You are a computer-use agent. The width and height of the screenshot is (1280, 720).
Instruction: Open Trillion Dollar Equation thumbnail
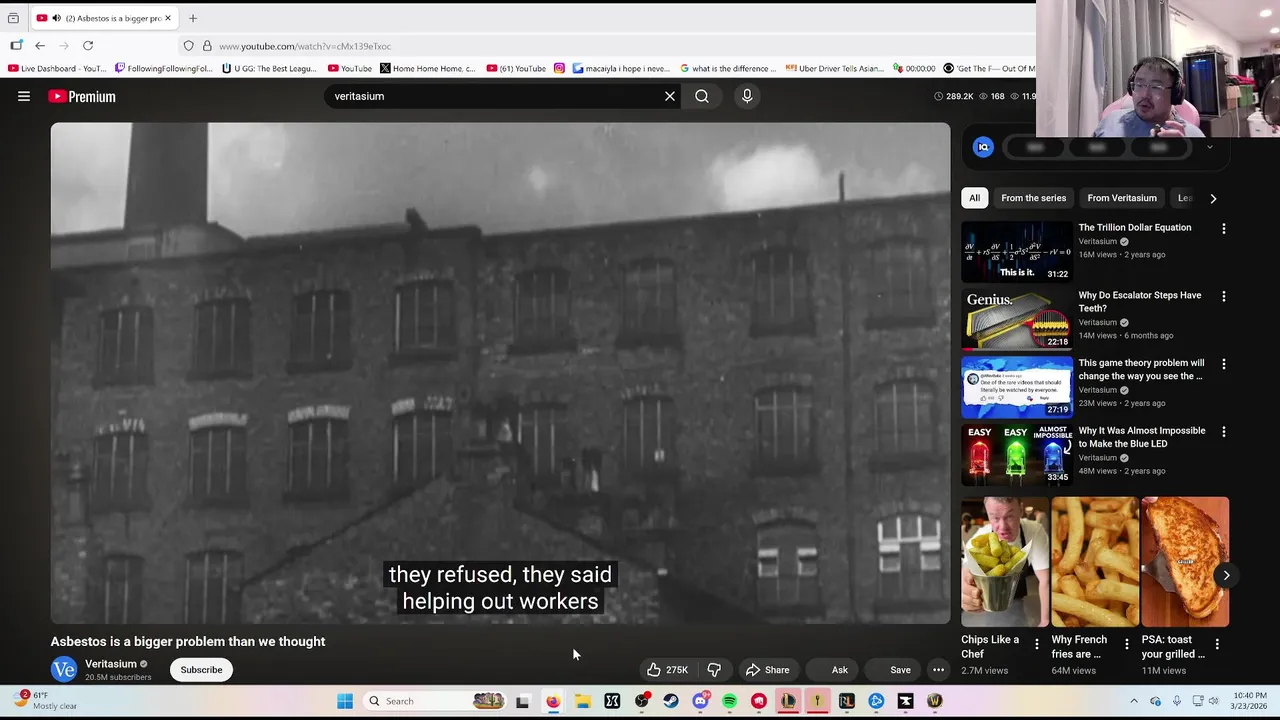pyautogui.click(x=1017, y=251)
